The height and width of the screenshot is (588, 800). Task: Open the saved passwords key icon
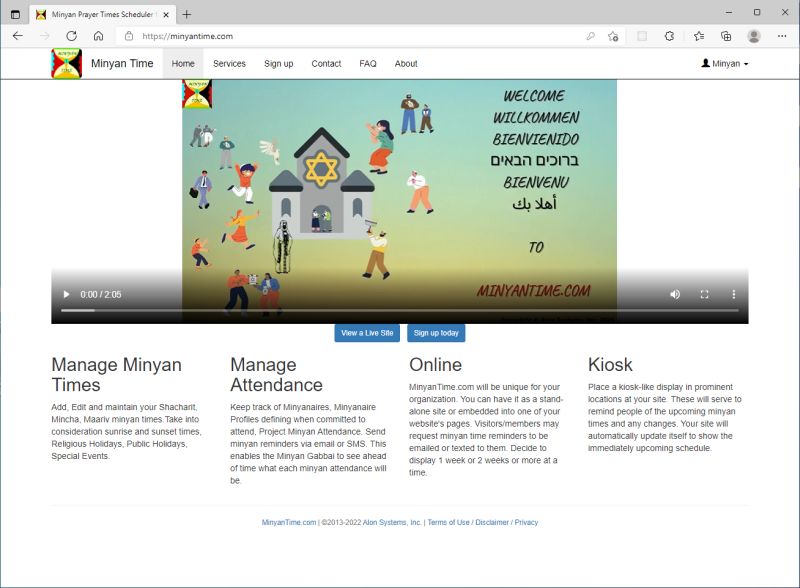590,36
